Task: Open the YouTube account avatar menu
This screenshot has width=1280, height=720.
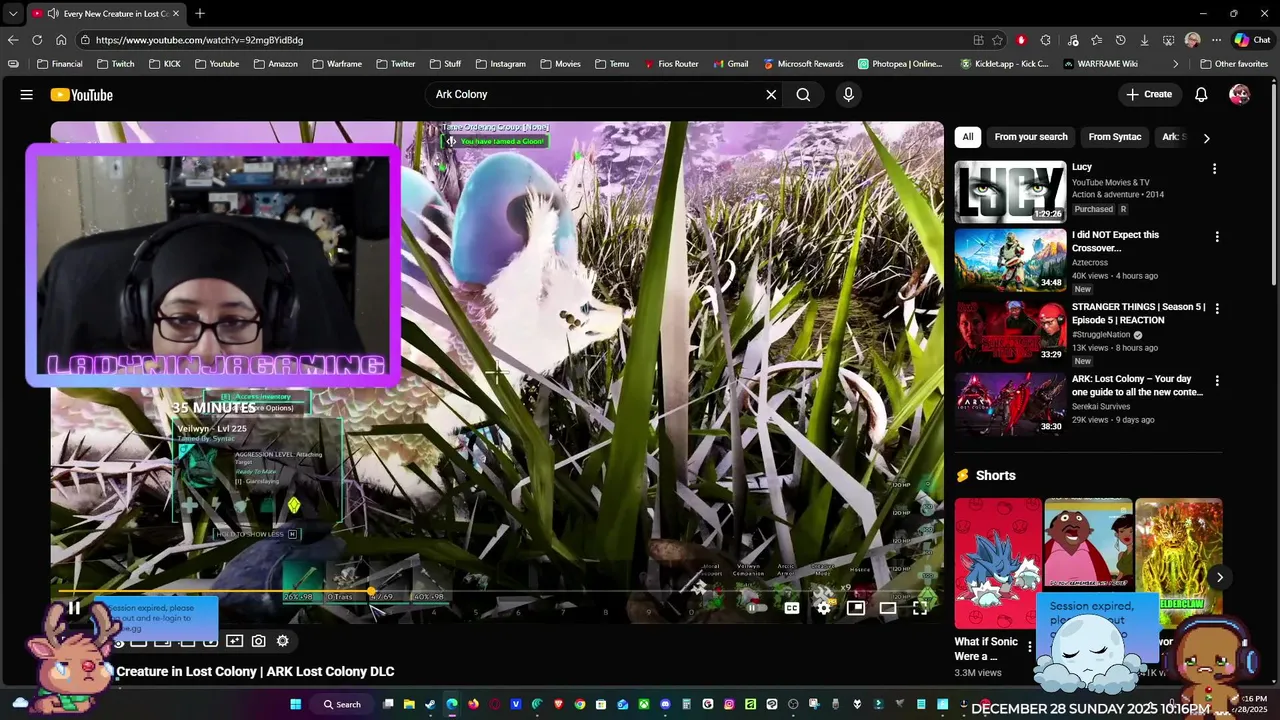Action: coord(1239,95)
